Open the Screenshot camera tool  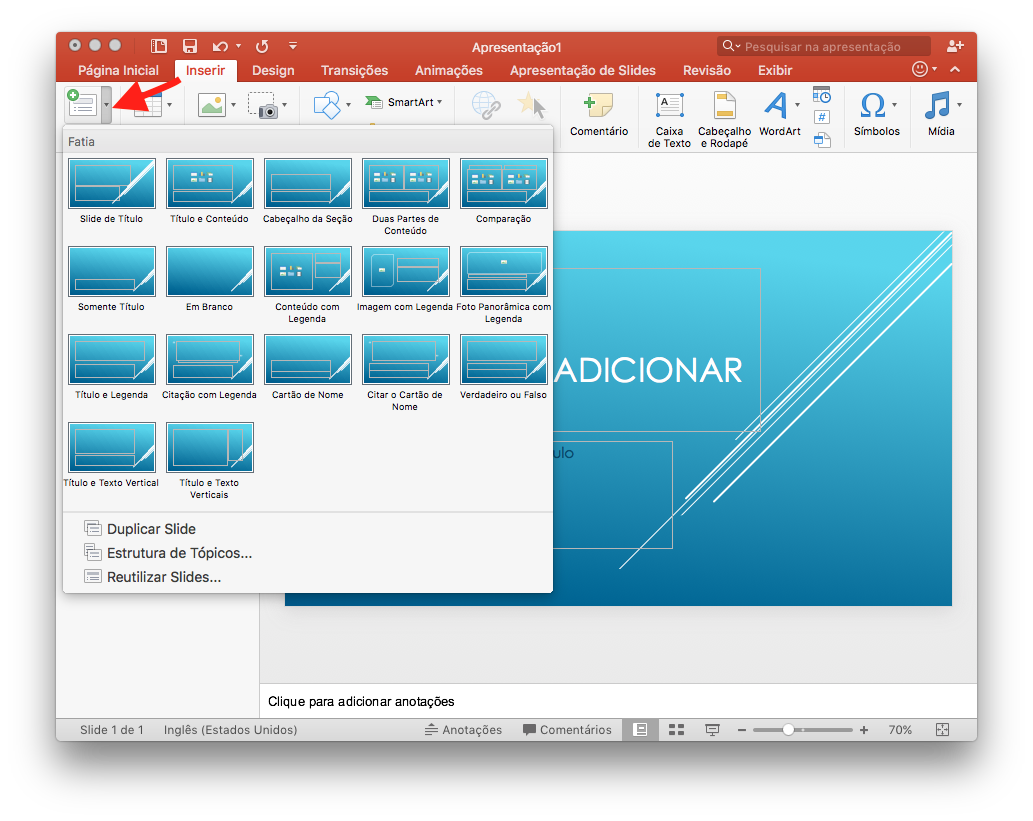[266, 106]
